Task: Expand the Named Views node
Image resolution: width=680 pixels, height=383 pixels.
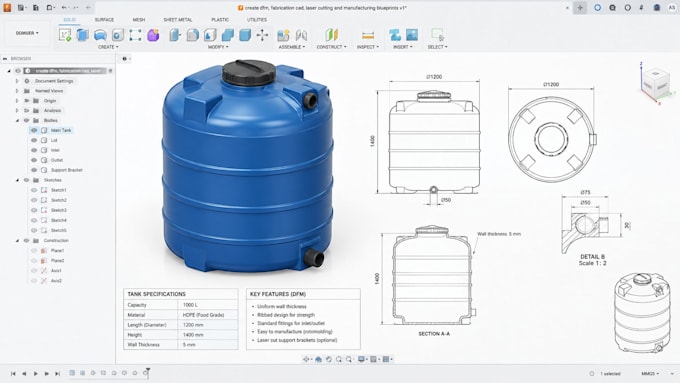Action: (17, 91)
